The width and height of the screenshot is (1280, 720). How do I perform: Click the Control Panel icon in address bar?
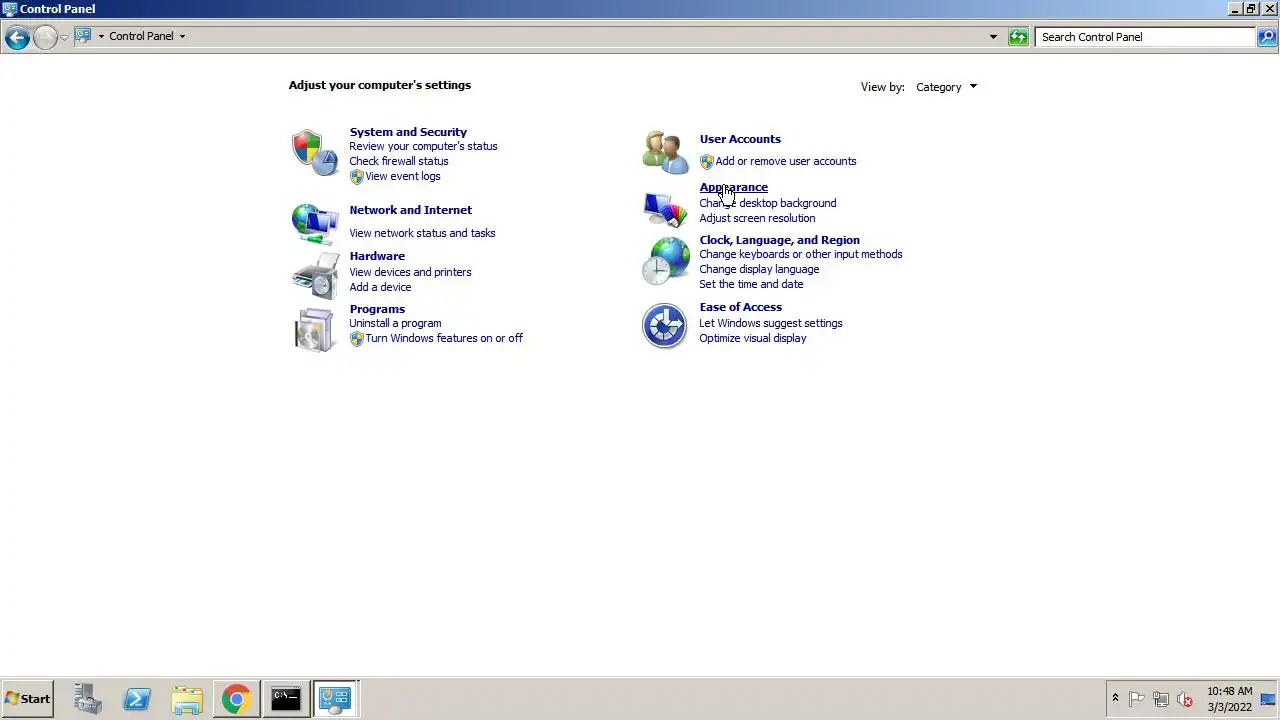pos(84,36)
